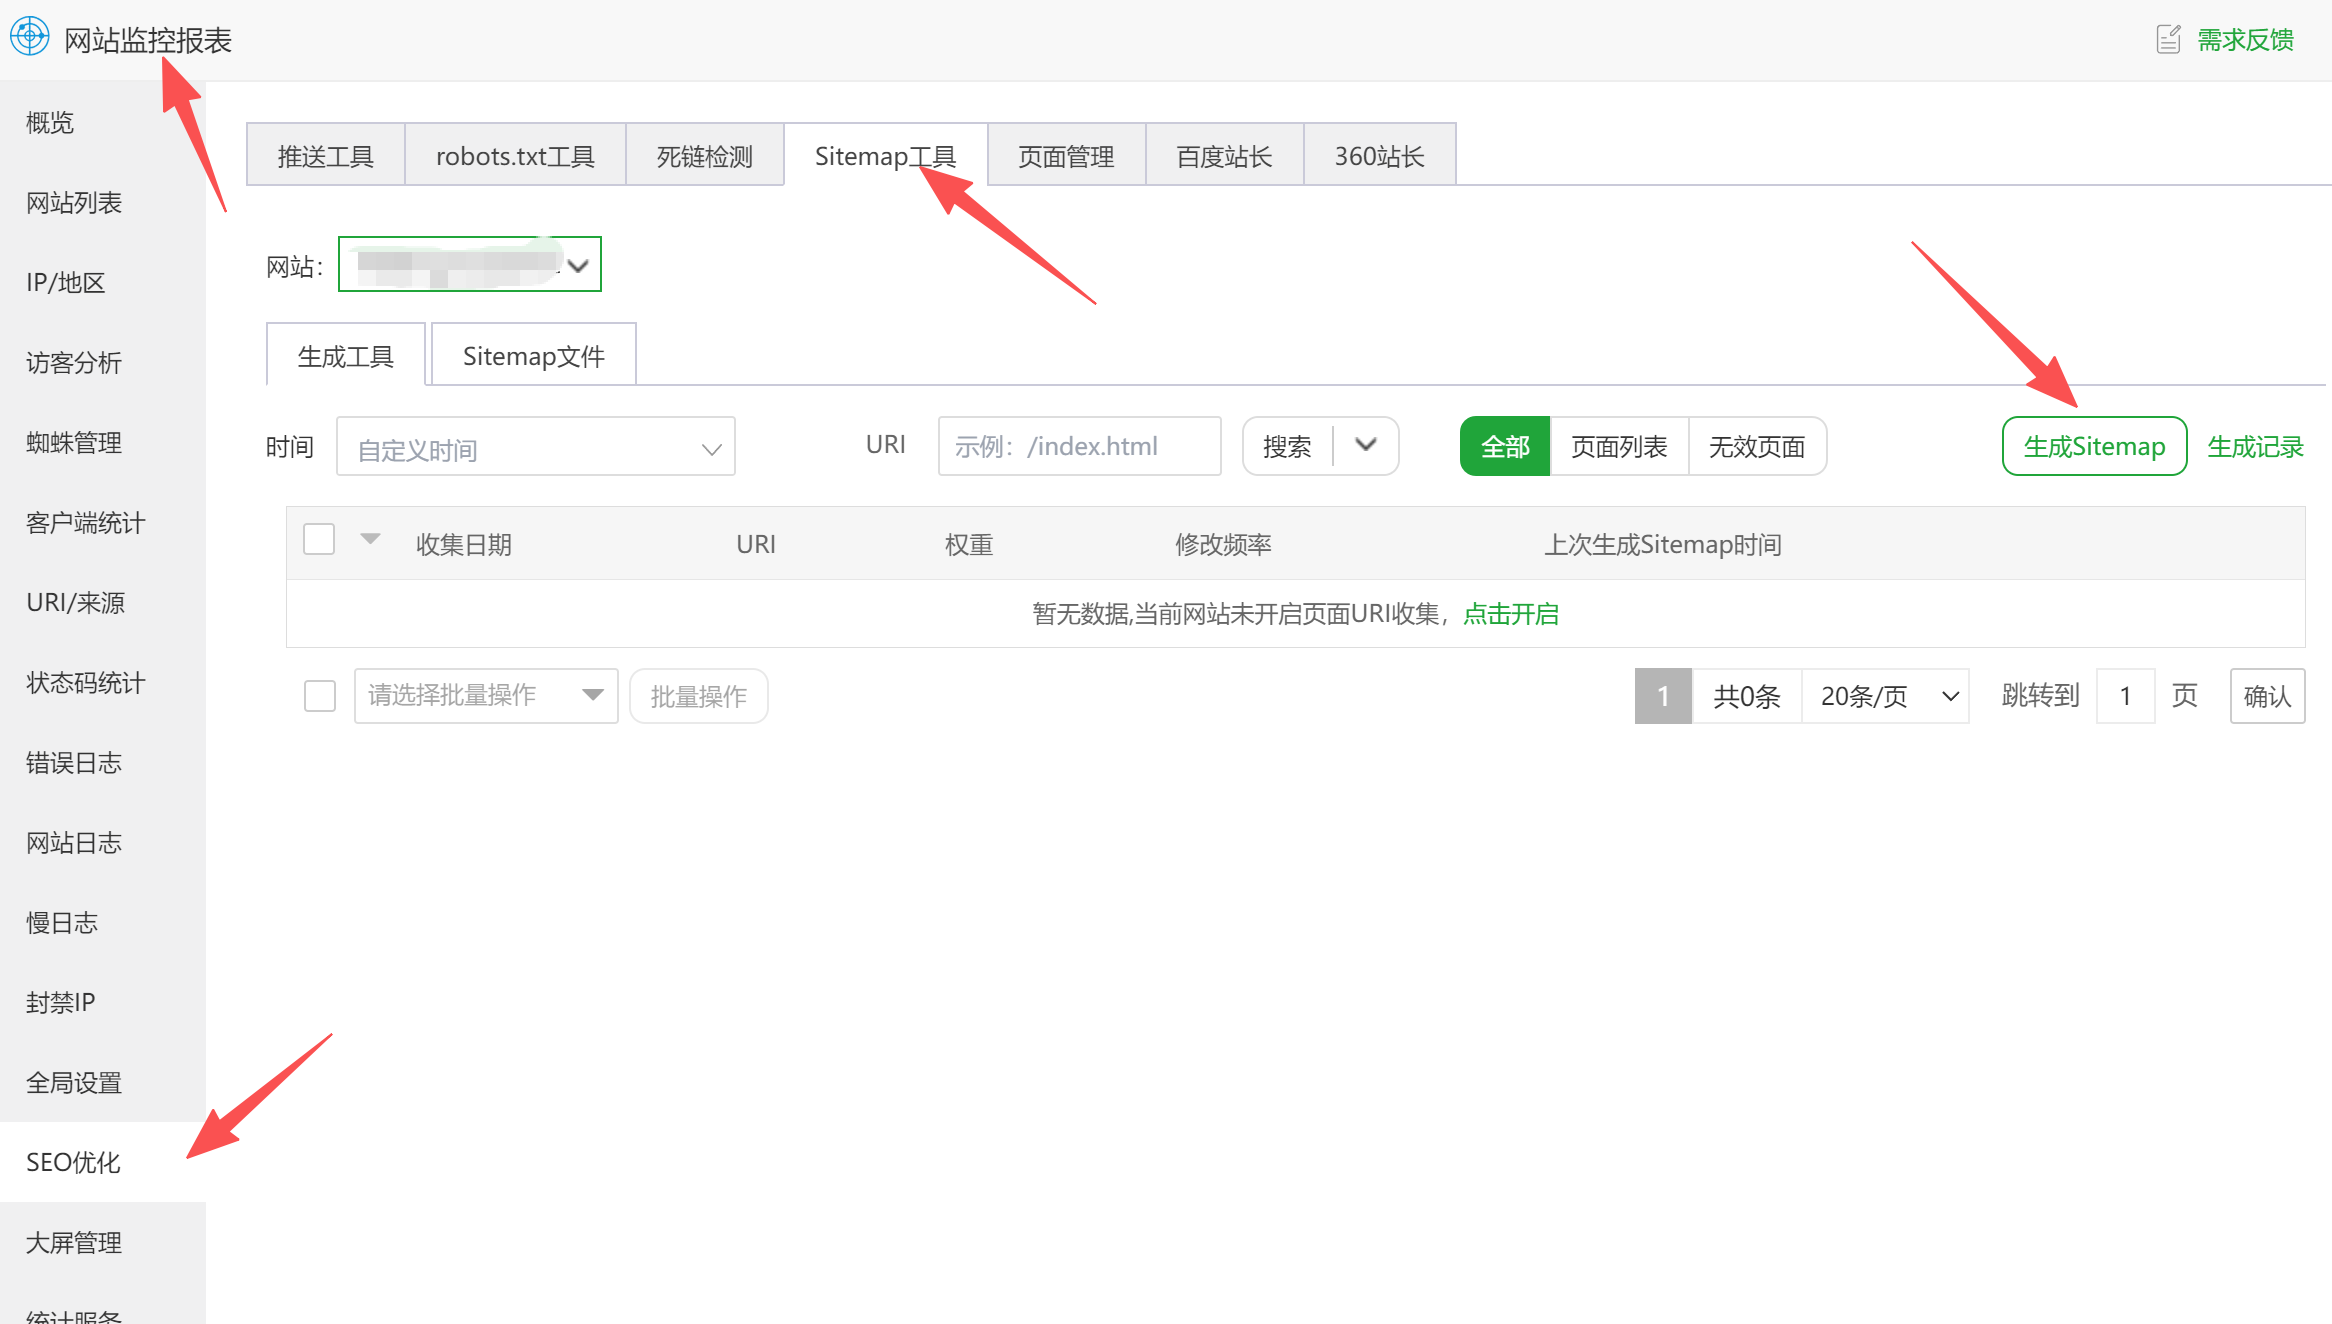
Task: Switch to the robots.txt工具 tab
Action: tap(515, 156)
